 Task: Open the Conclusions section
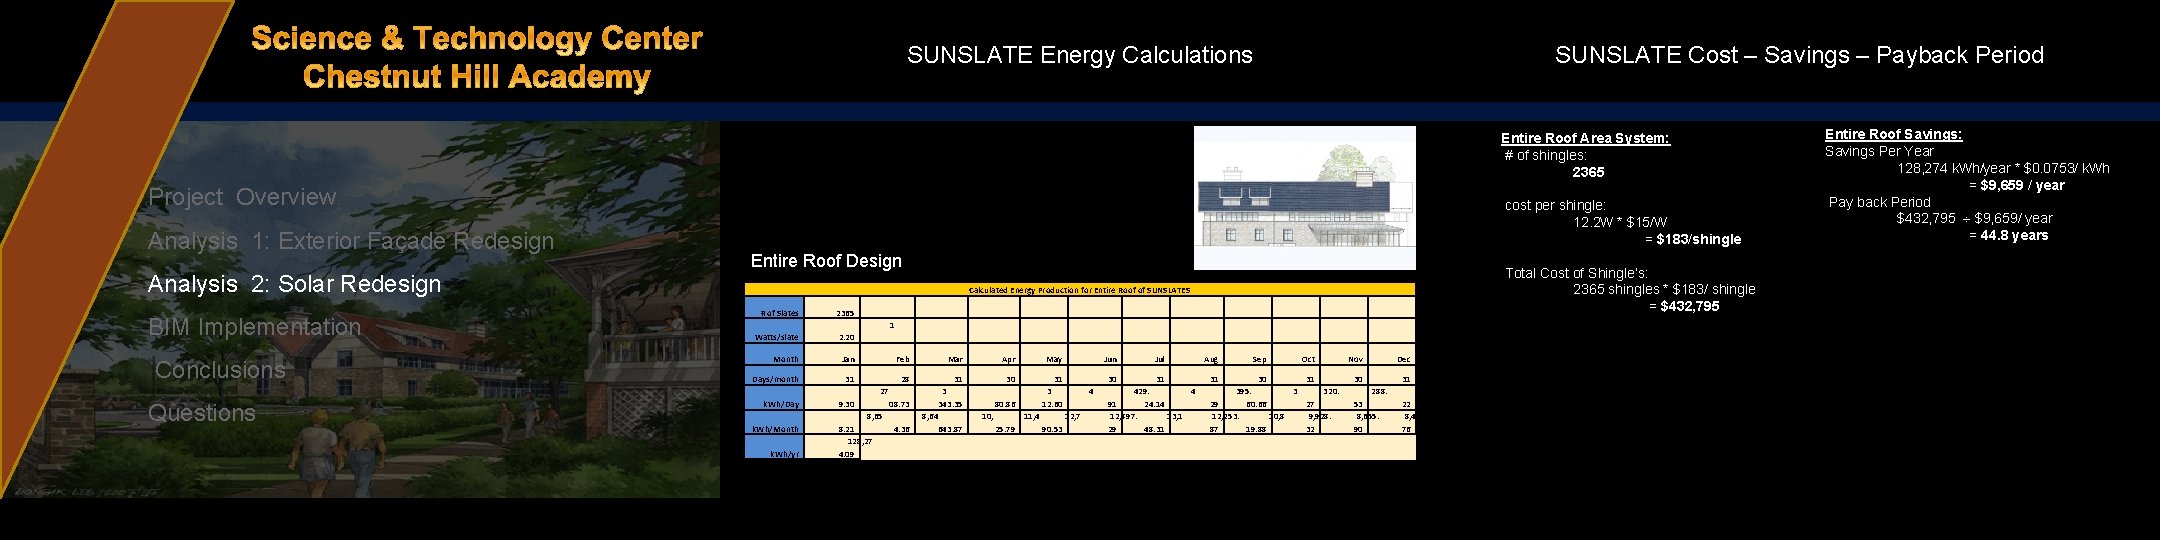click(220, 370)
